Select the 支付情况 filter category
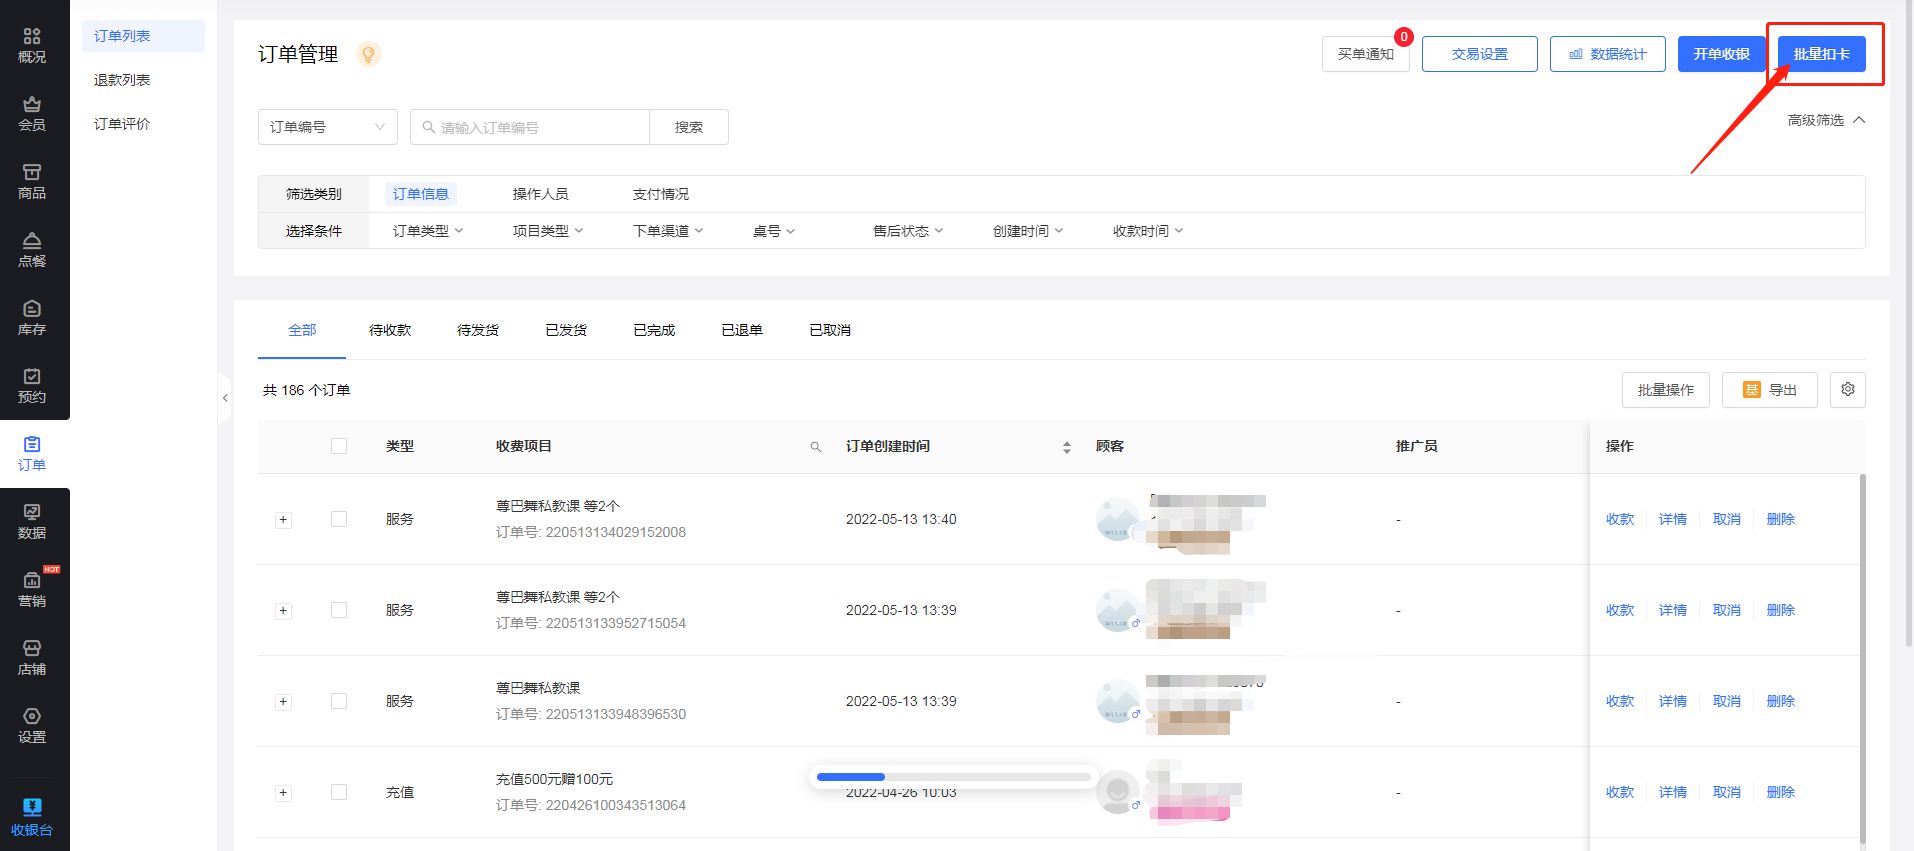The height and width of the screenshot is (851, 1914). (x=660, y=194)
